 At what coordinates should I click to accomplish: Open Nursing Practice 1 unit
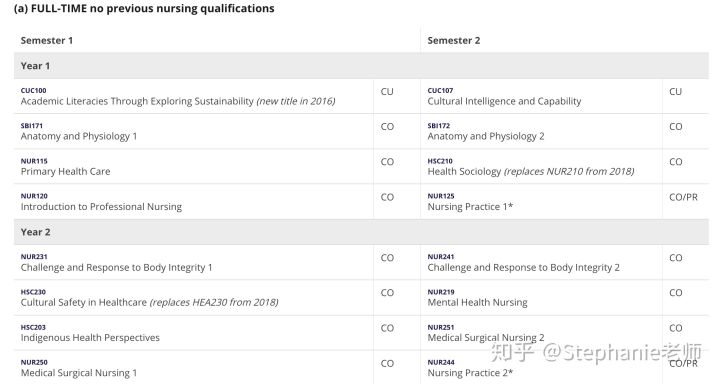(x=470, y=207)
